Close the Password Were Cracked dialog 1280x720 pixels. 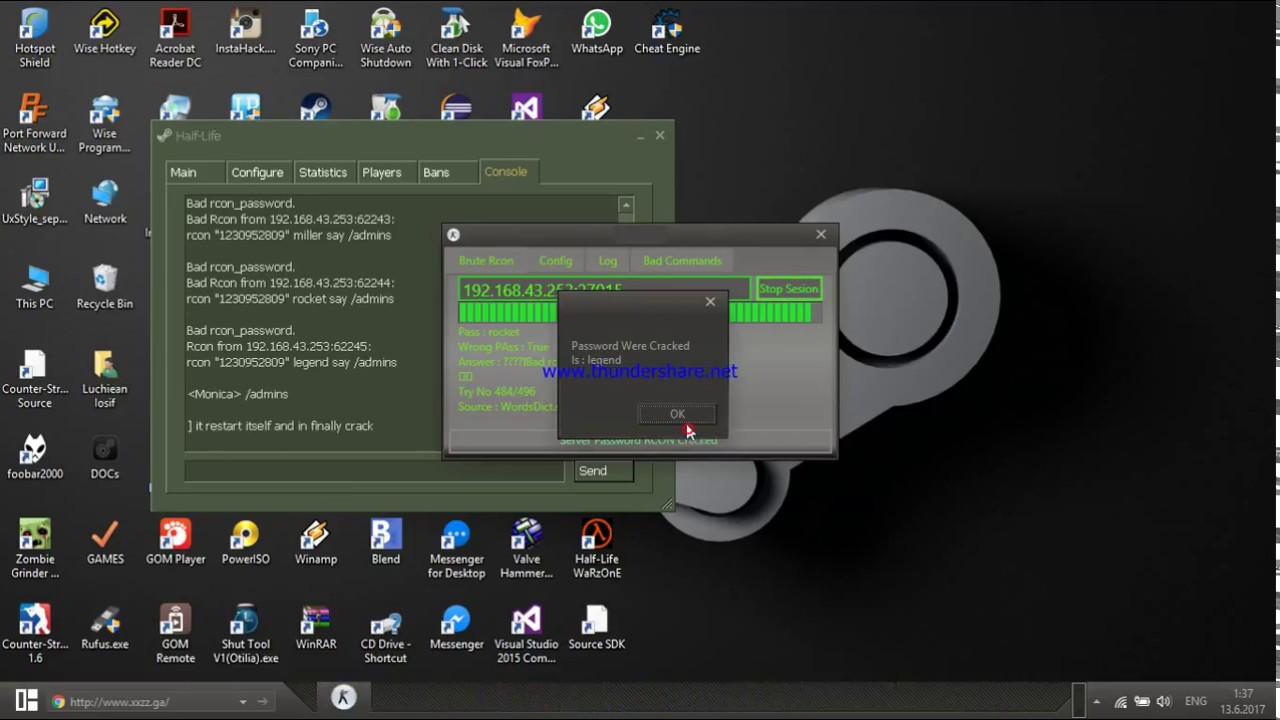point(710,301)
